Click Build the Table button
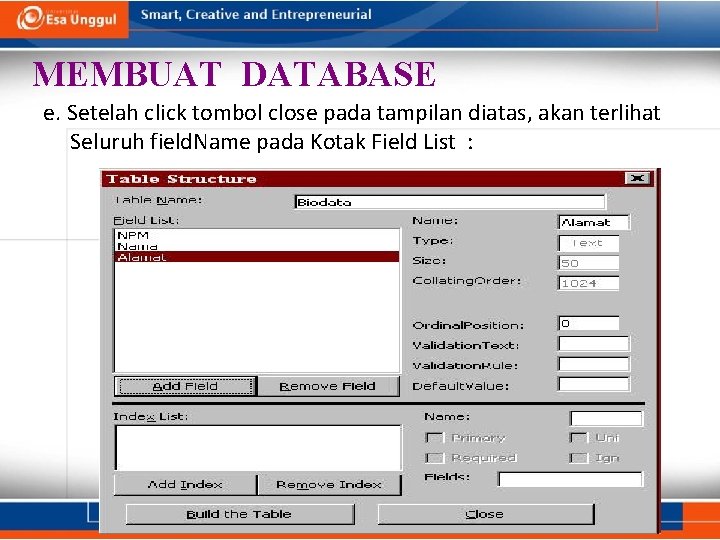This screenshot has height=540, width=720. 240,514
